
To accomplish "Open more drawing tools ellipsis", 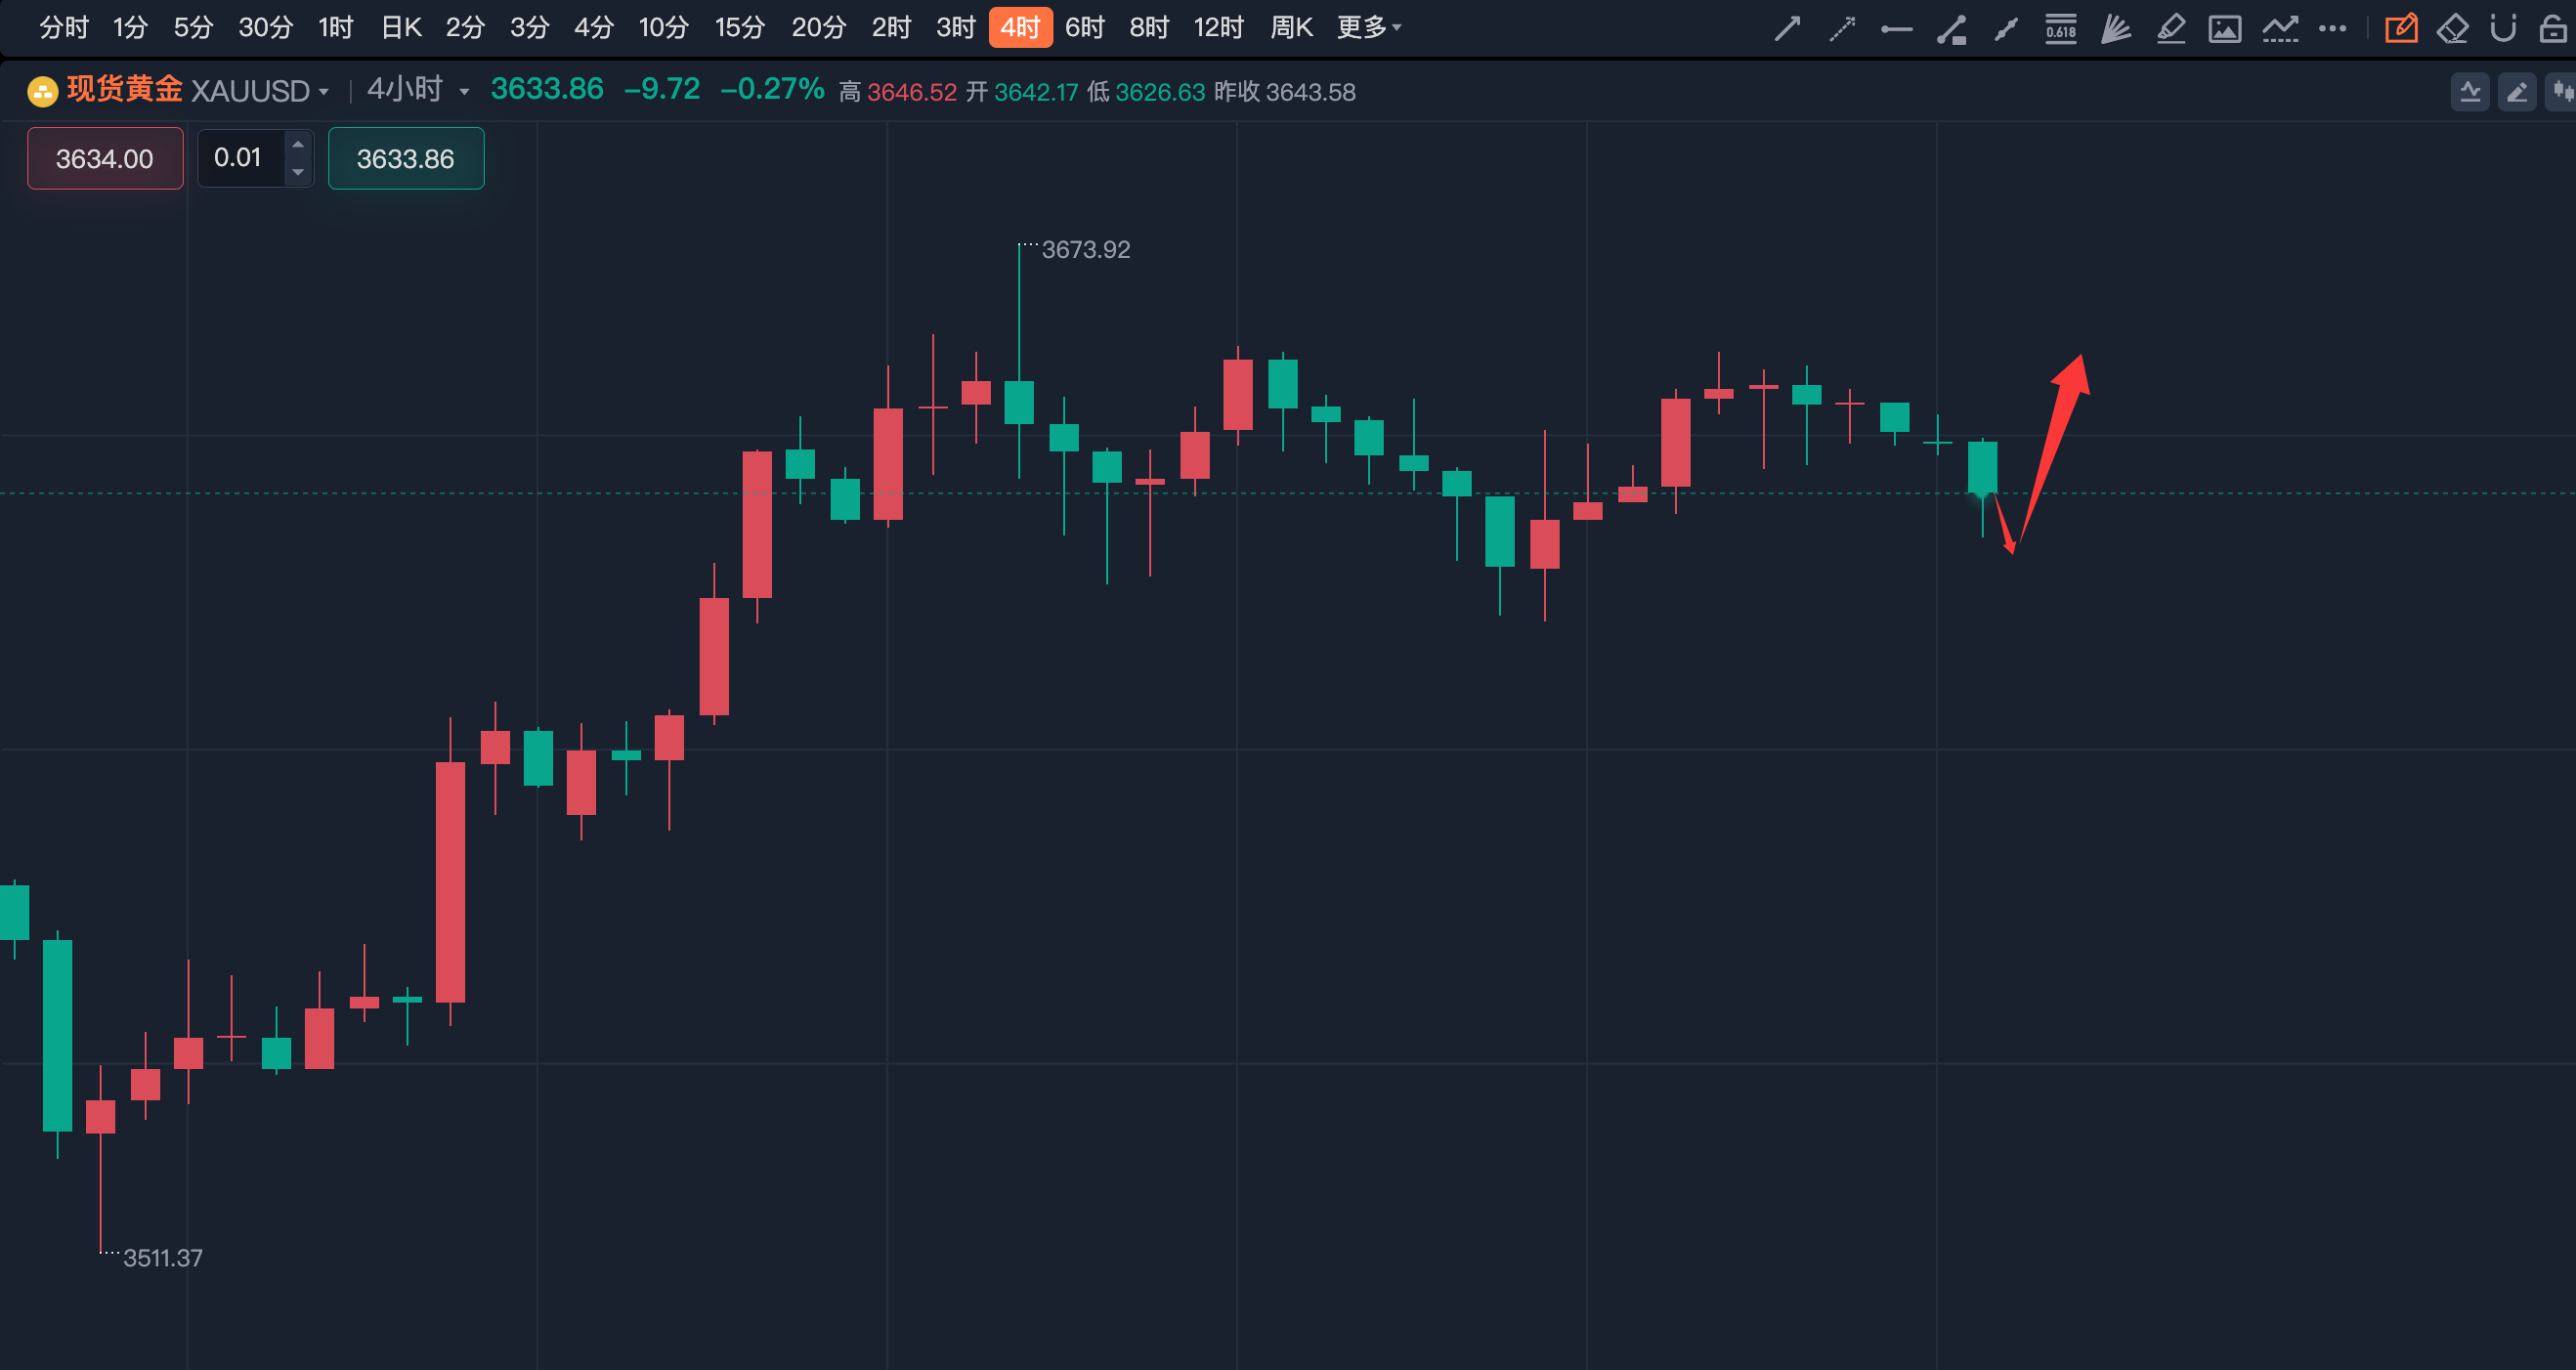I will [2332, 29].
